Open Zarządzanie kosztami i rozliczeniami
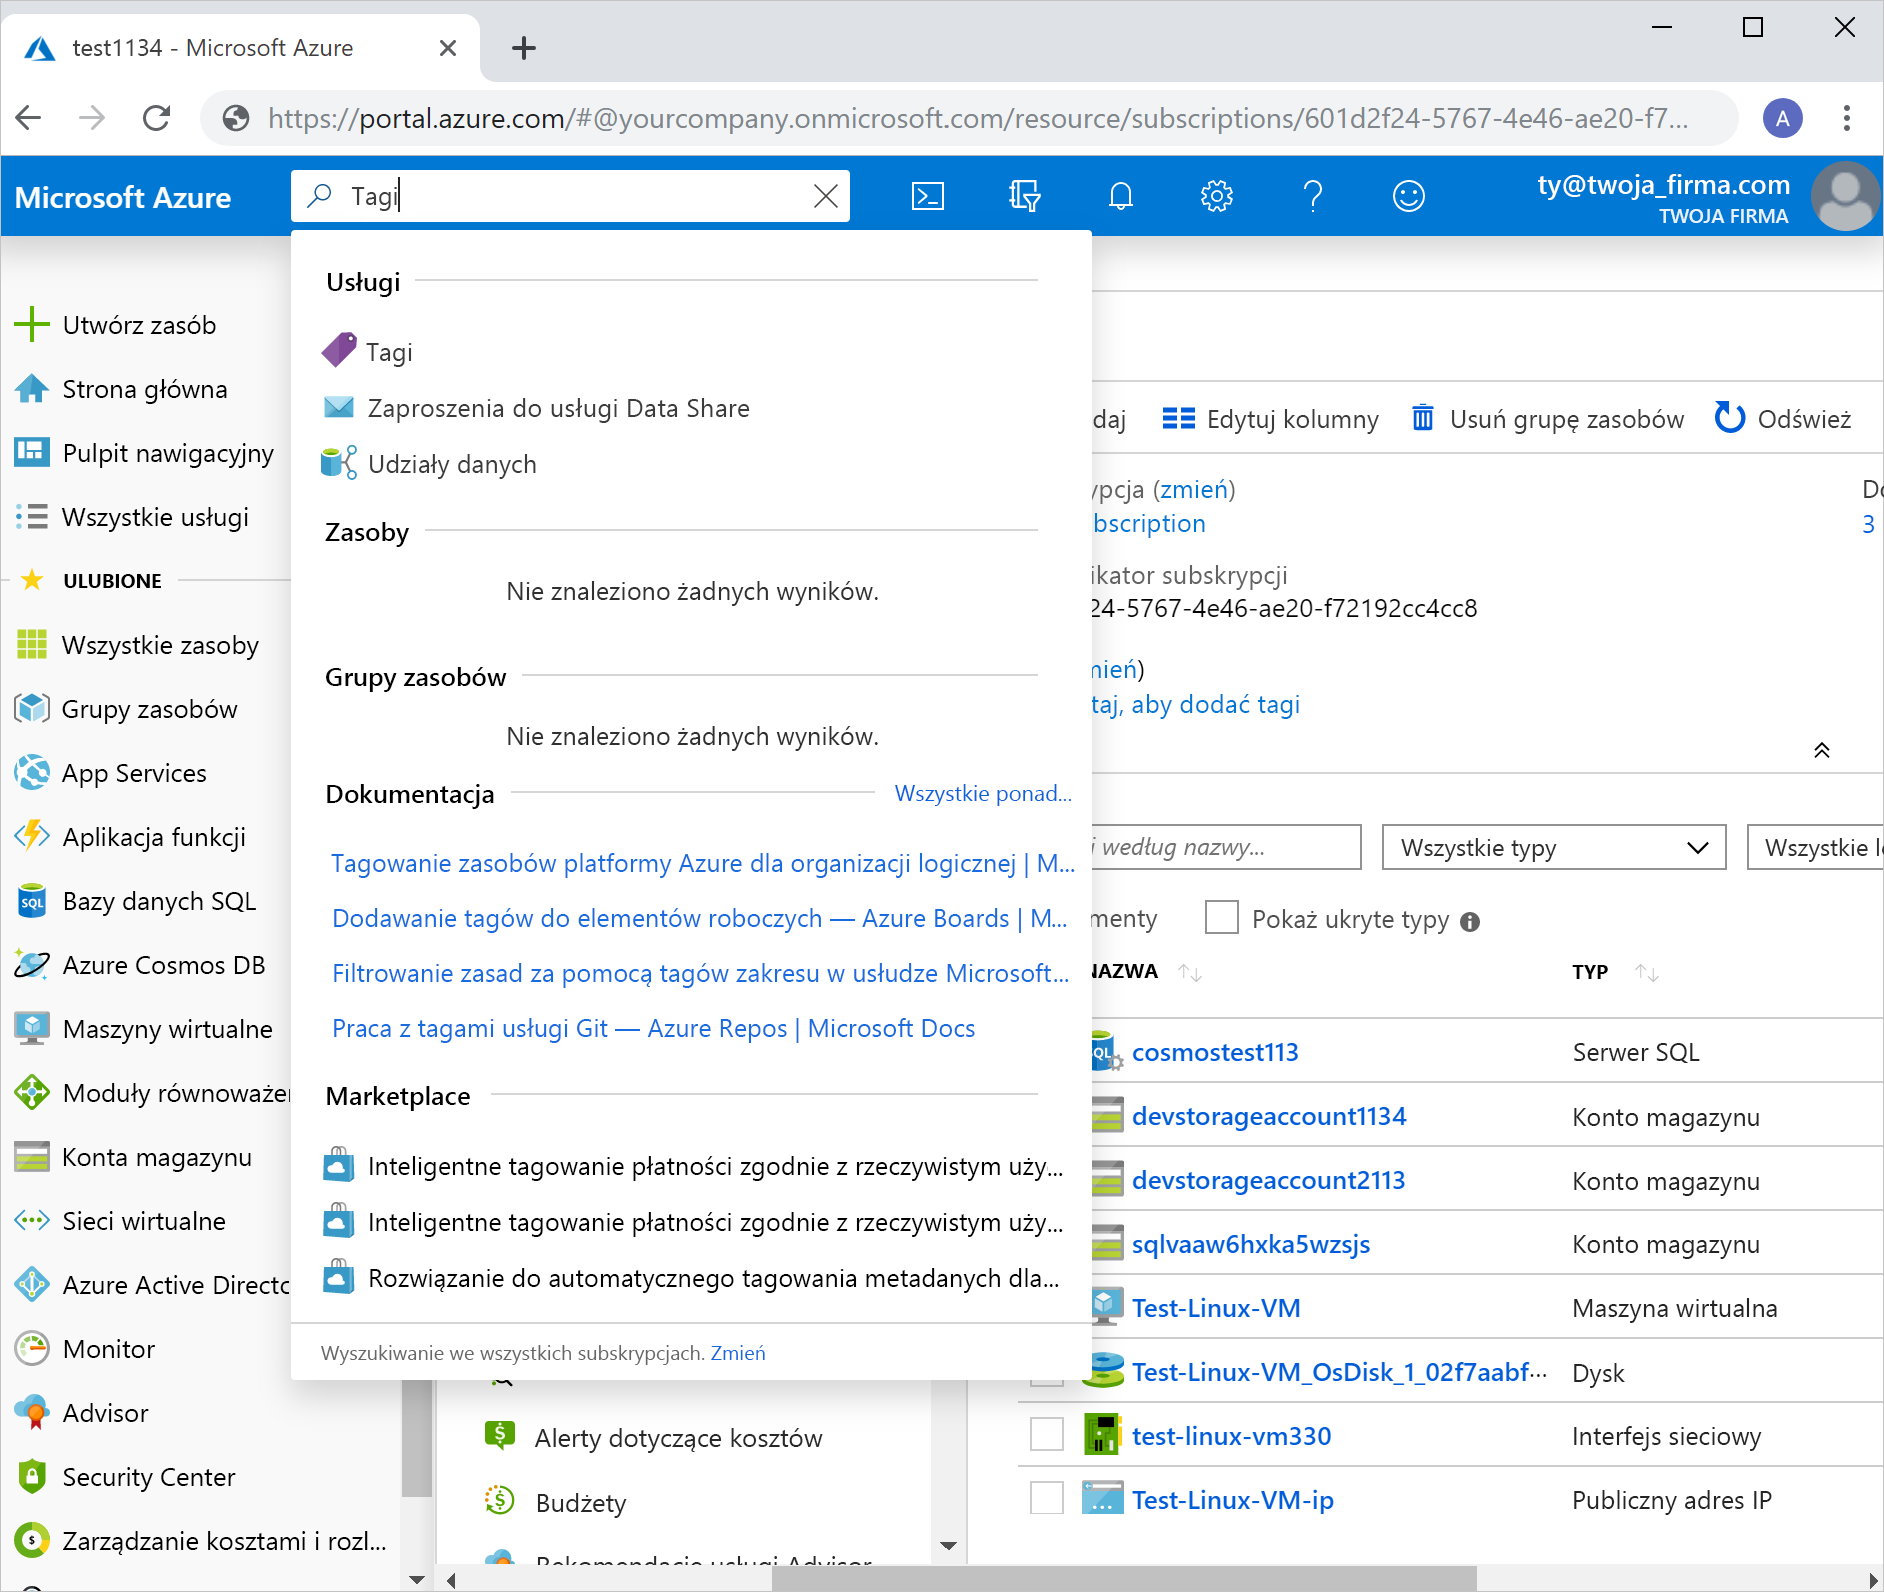This screenshot has width=1884, height=1592. click(x=200, y=1541)
